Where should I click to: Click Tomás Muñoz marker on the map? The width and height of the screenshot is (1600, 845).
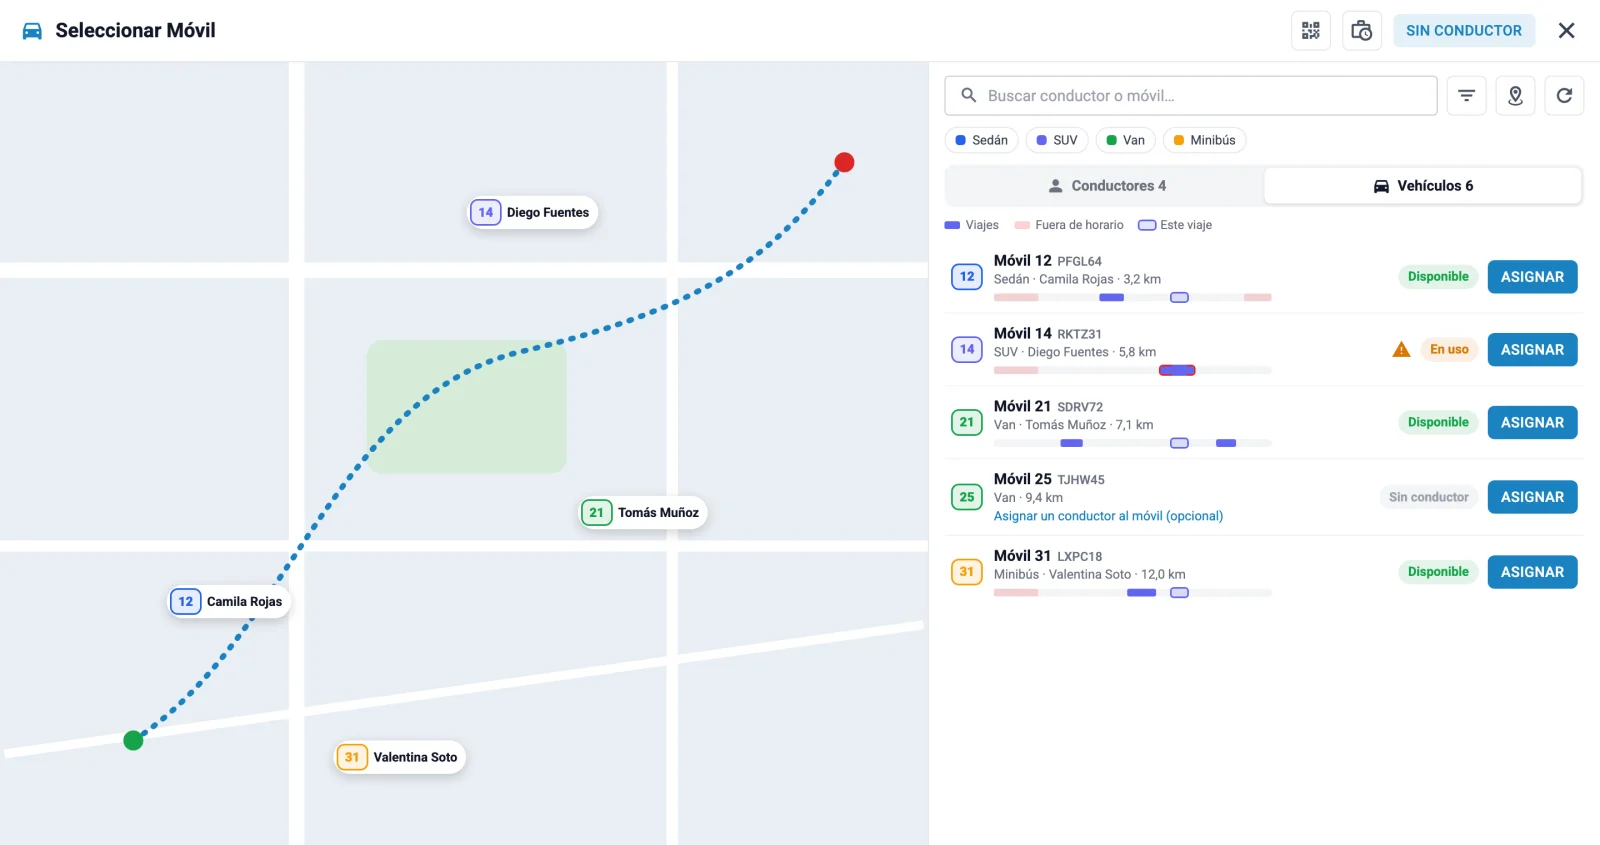[644, 513]
